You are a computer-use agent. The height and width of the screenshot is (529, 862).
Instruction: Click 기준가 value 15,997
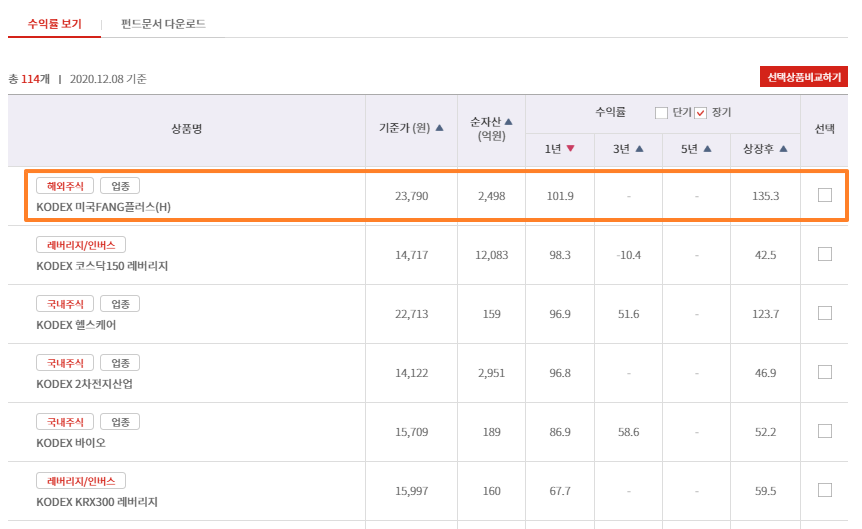(x=411, y=491)
